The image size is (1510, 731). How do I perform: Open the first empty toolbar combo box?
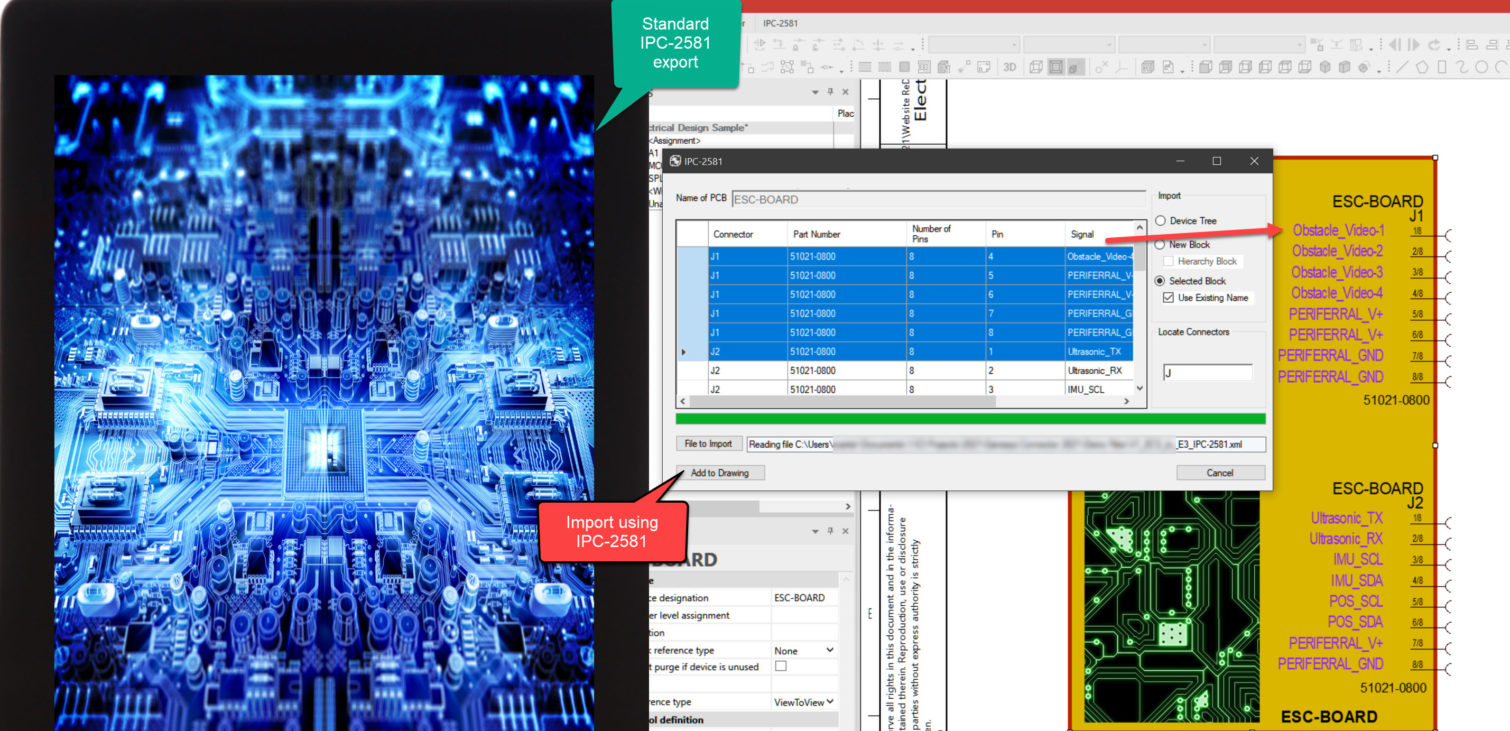(973, 45)
